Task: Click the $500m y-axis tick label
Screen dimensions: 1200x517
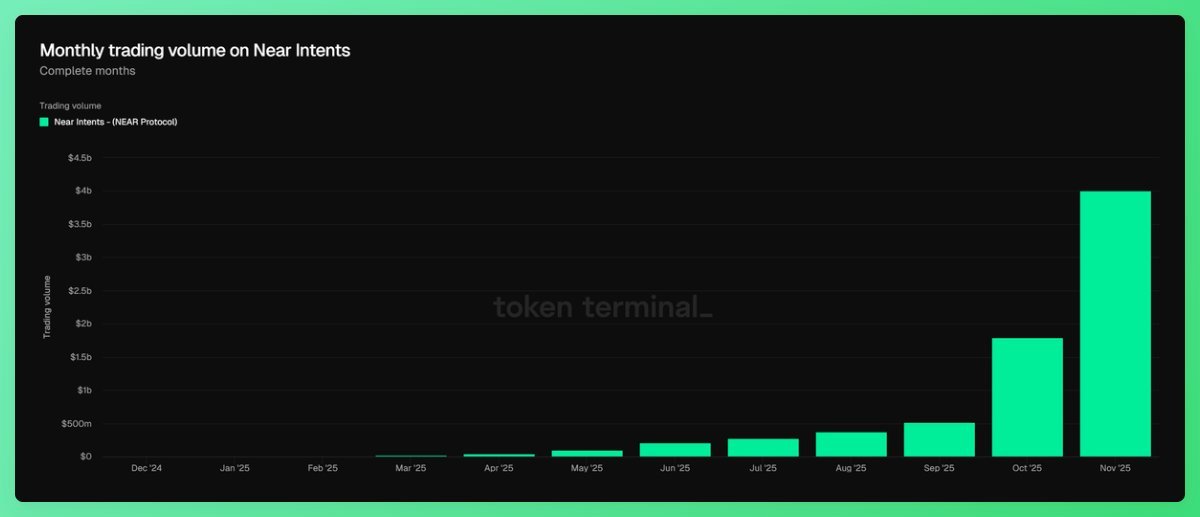Action: pos(78,424)
